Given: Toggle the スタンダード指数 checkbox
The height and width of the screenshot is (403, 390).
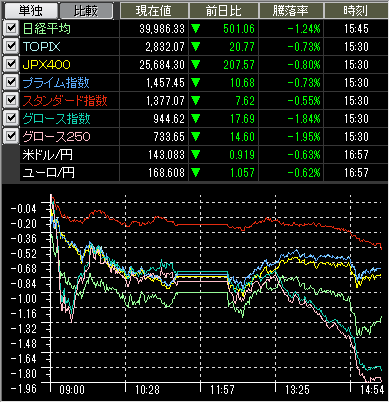Looking at the screenshot, I should point(11,100).
